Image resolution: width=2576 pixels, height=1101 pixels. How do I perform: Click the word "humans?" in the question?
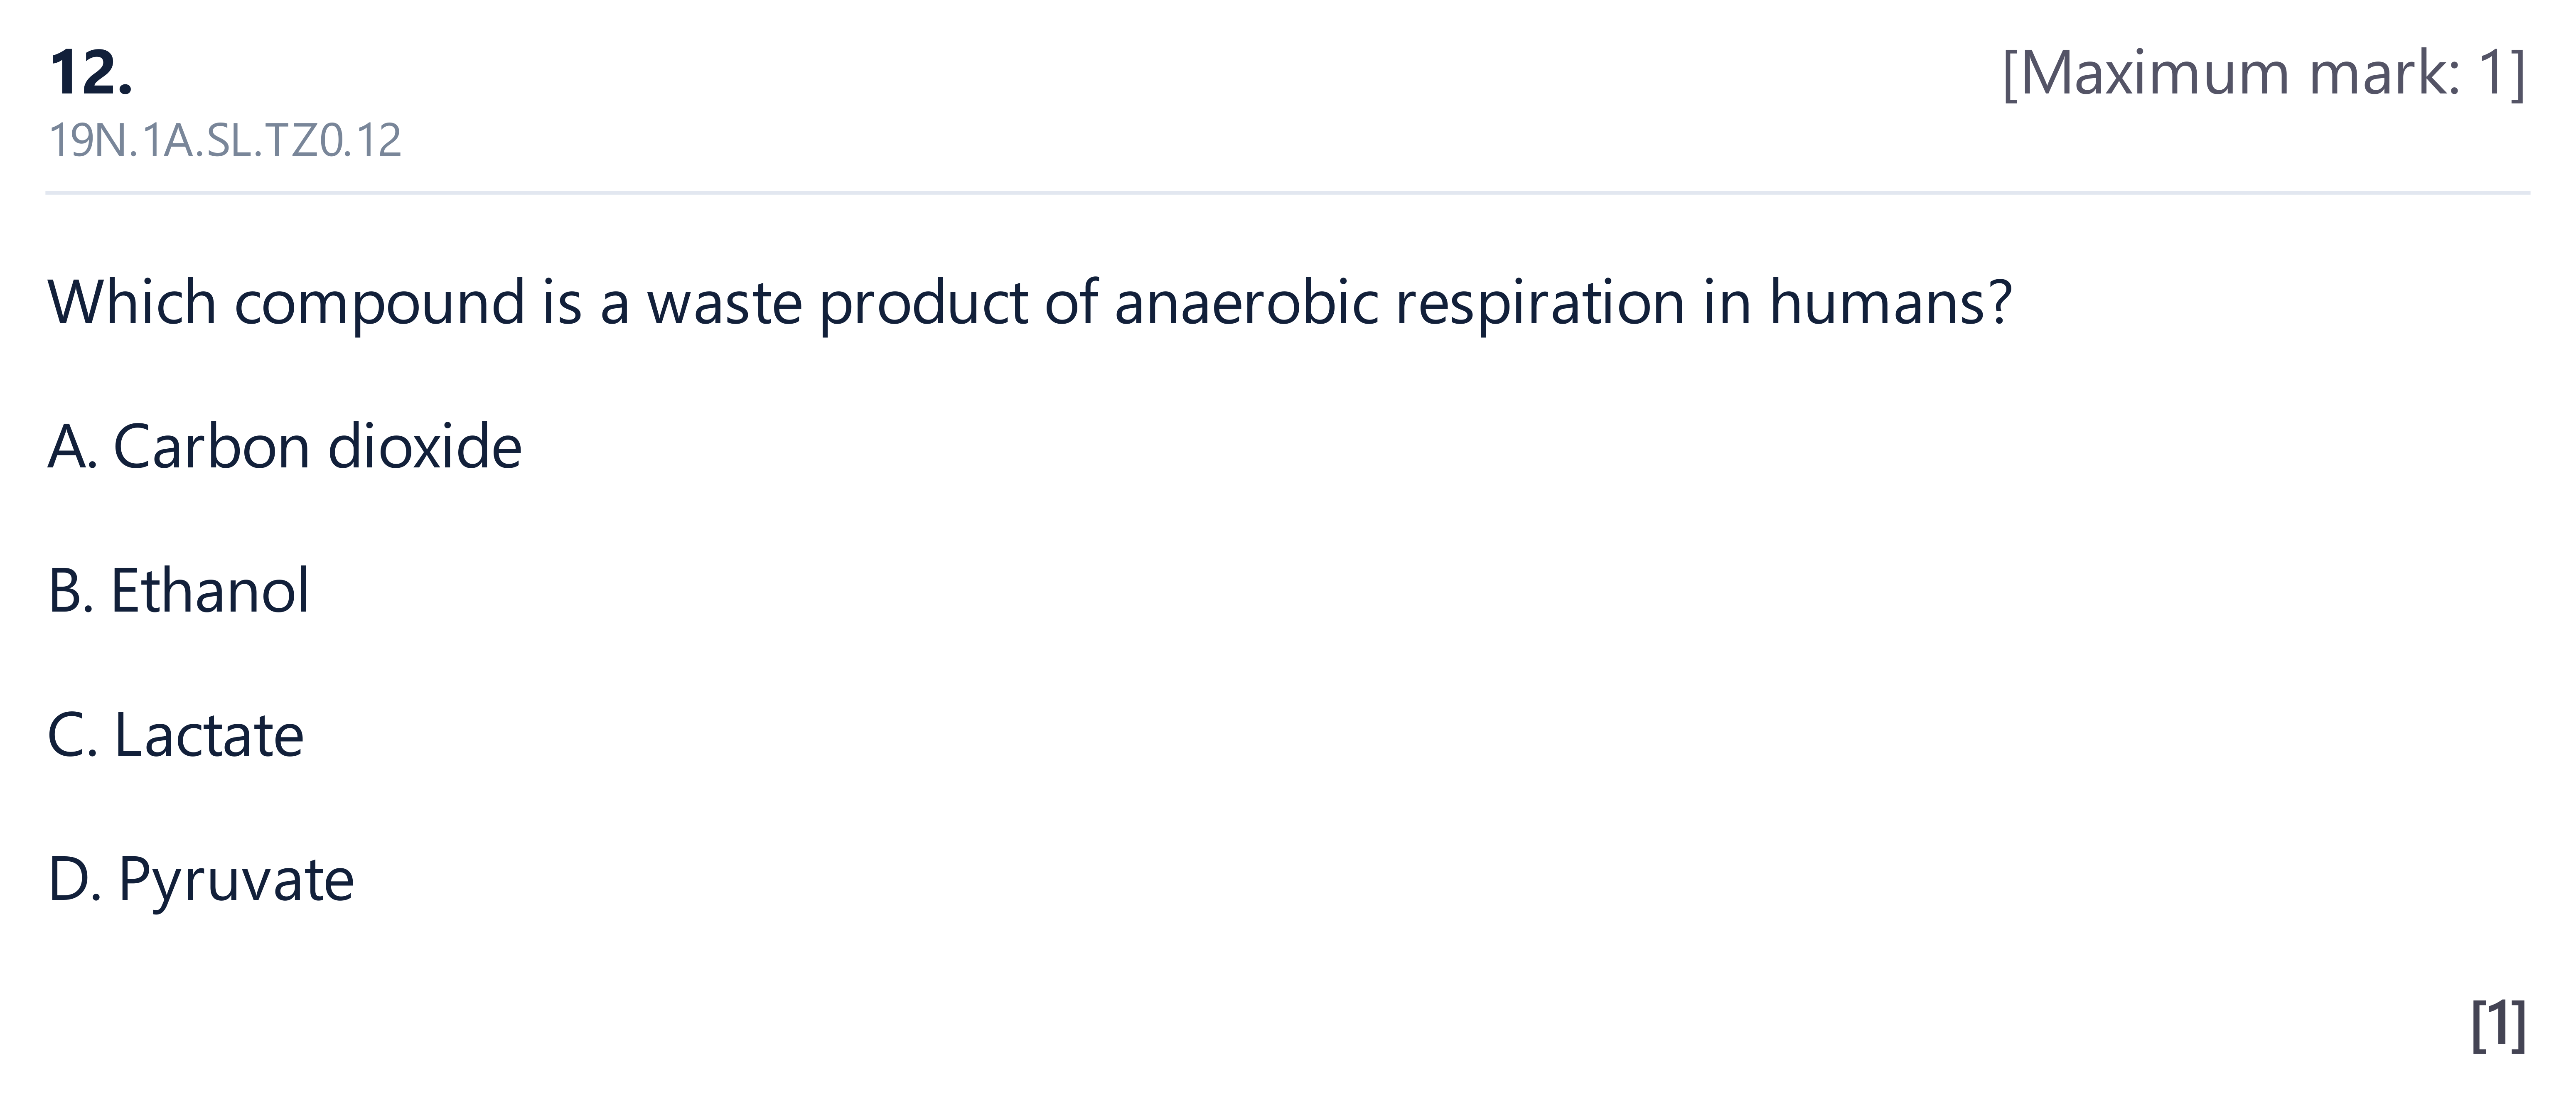point(1890,301)
